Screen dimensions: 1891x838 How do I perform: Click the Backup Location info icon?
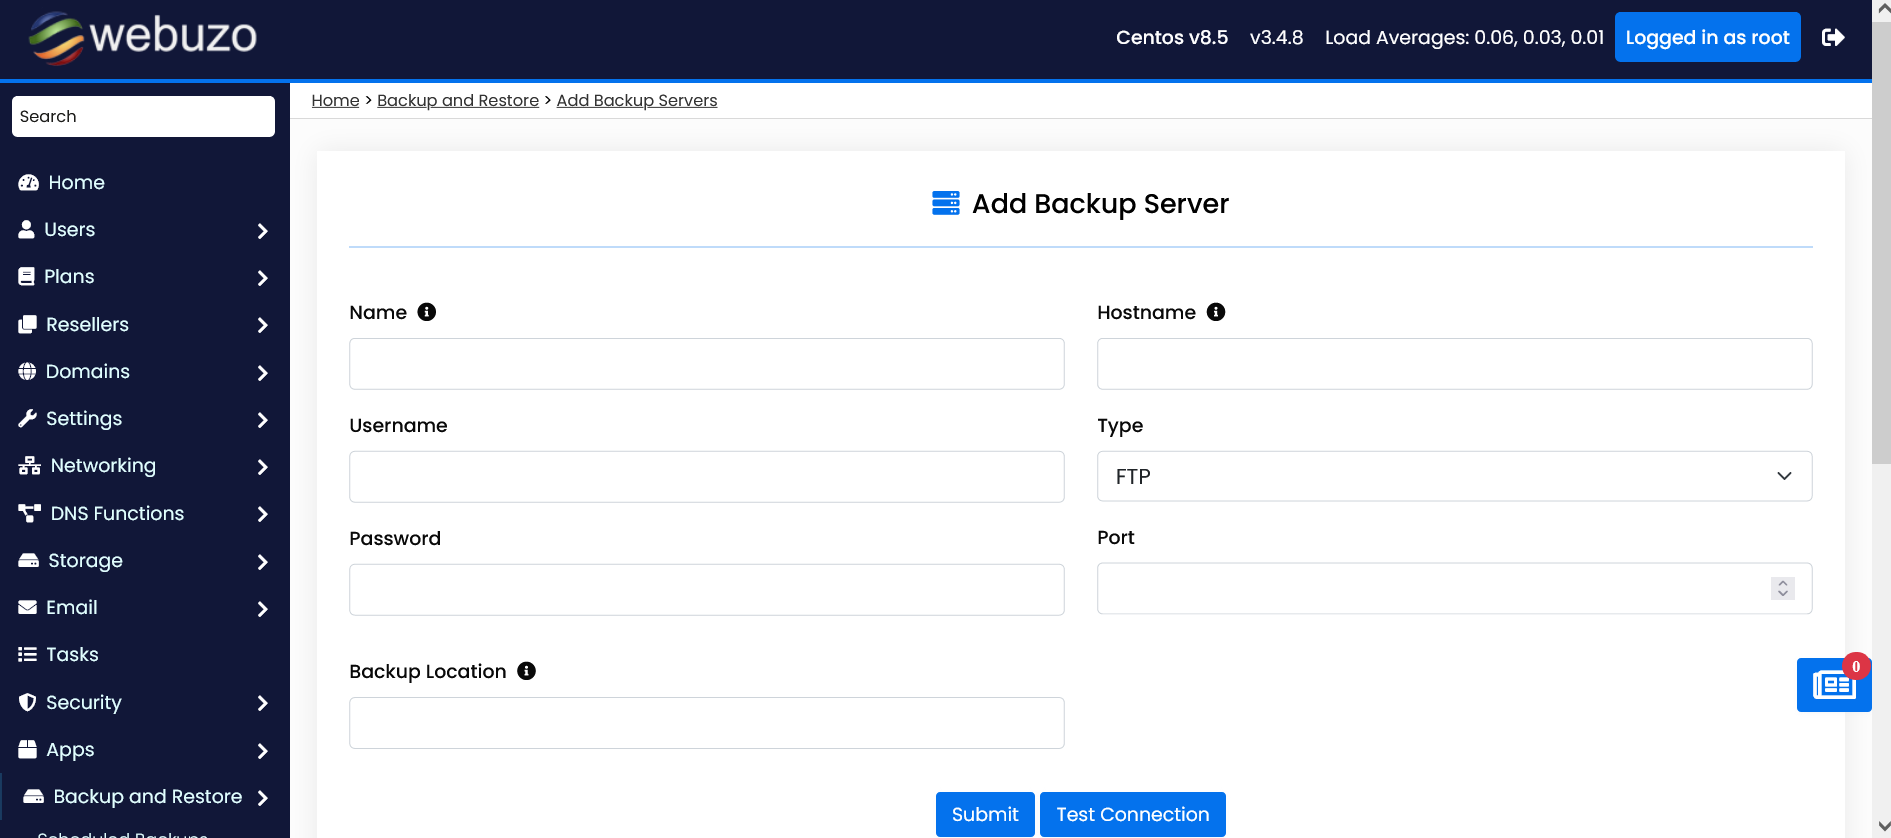point(527,671)
